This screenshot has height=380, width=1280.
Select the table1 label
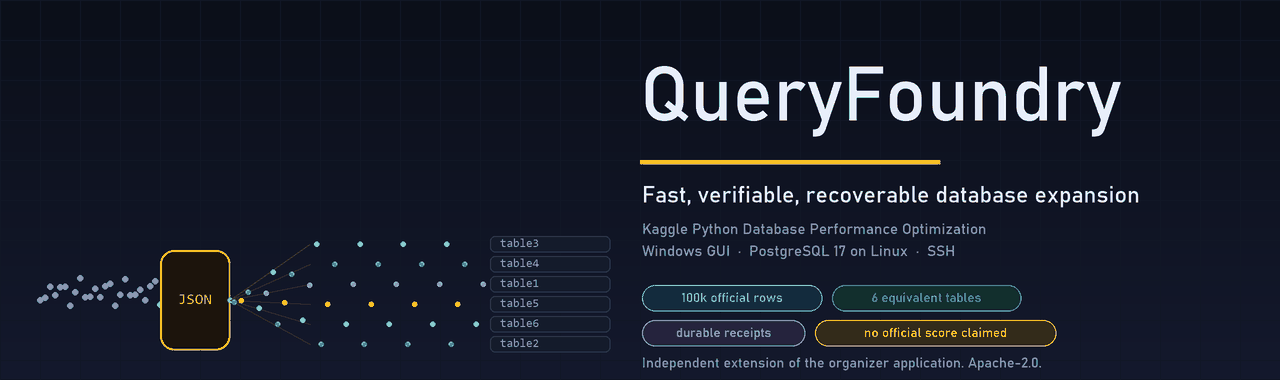click(x=550, y=284)
